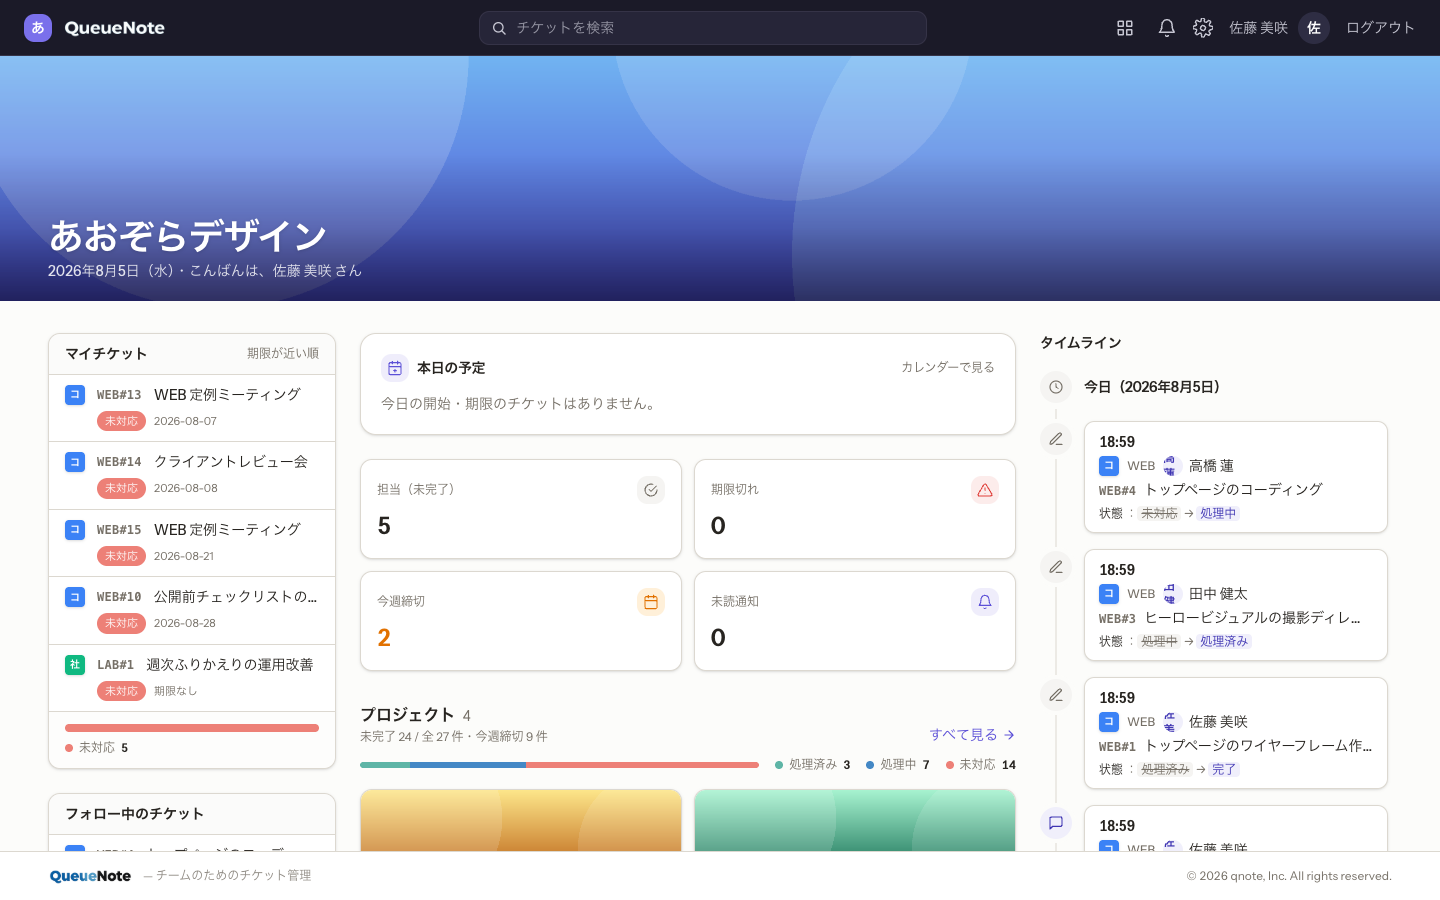Change sort 期限が近い順 in マイチケット

coord(283,353)
